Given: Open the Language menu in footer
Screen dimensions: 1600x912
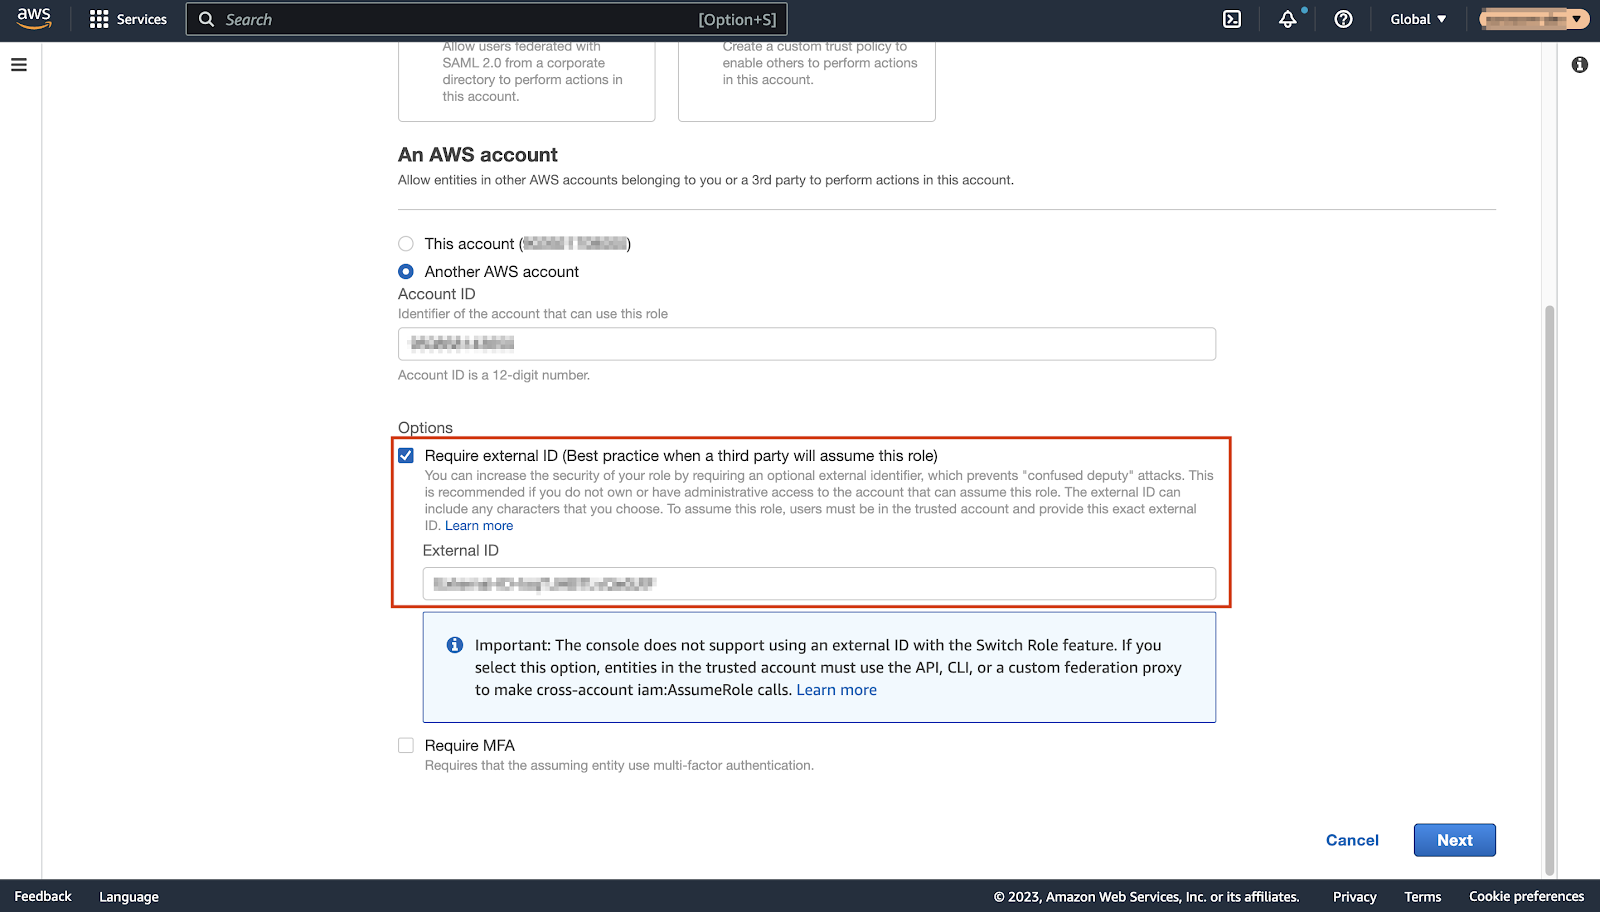Looking at the screenshot, I should [129, 897].
